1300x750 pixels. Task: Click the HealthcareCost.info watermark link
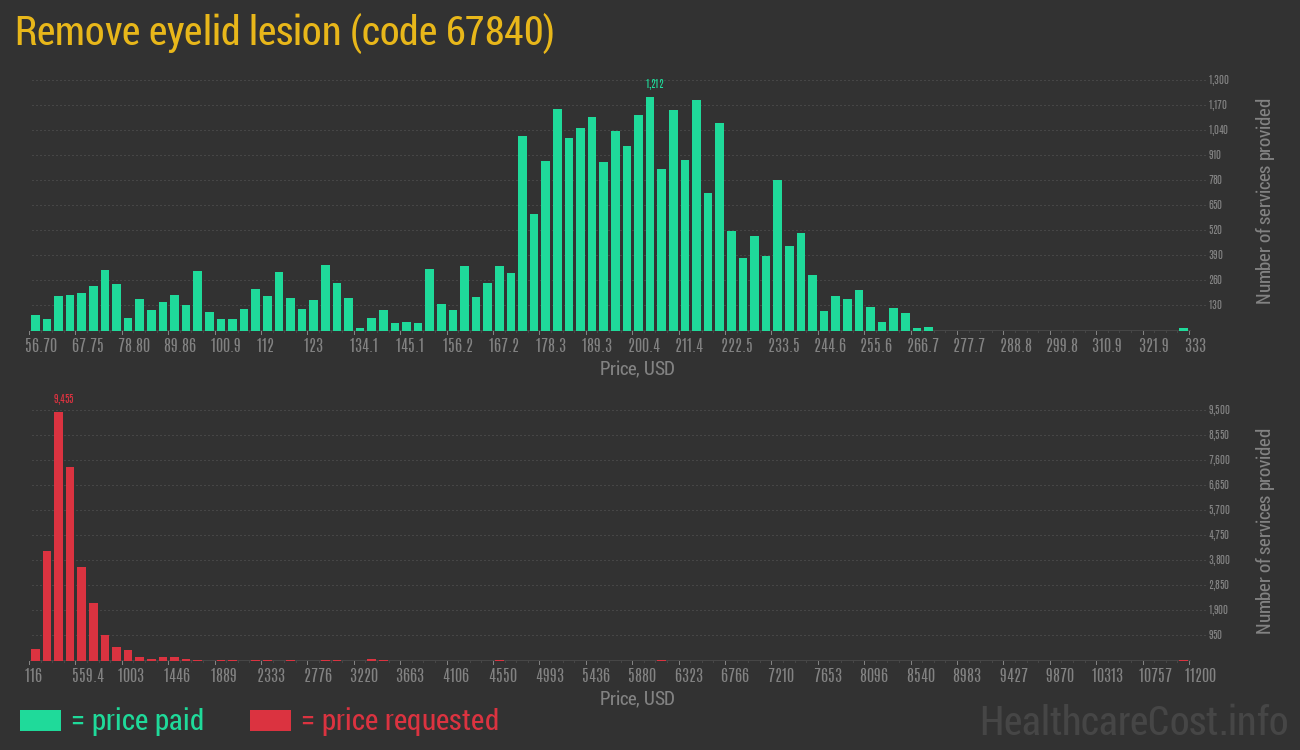click(x=1133, y=720)
